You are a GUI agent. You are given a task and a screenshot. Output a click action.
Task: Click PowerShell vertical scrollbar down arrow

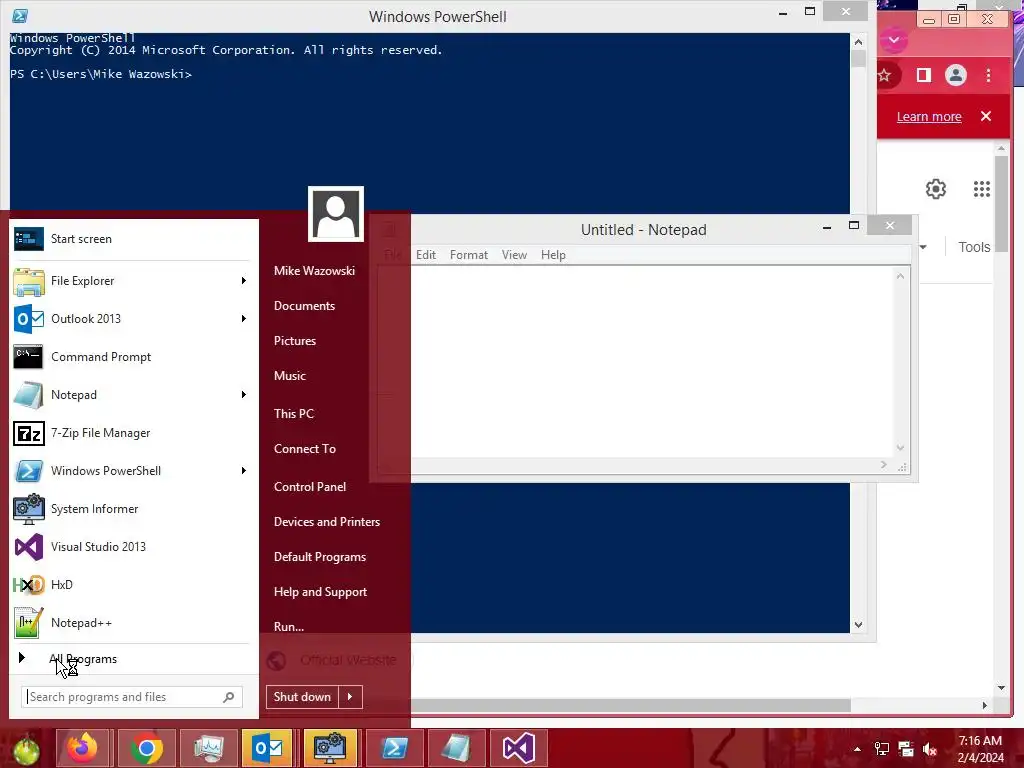point(858,625)
